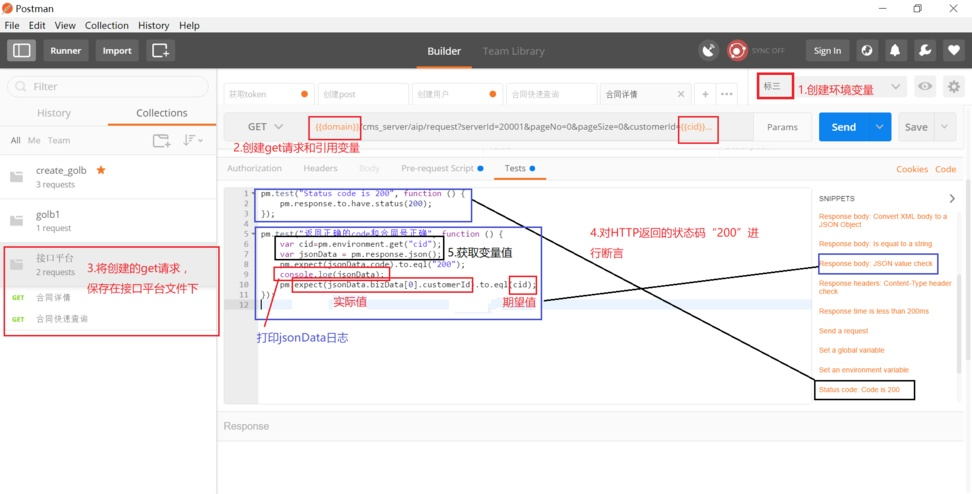Click the Params button

coord(782,126)
